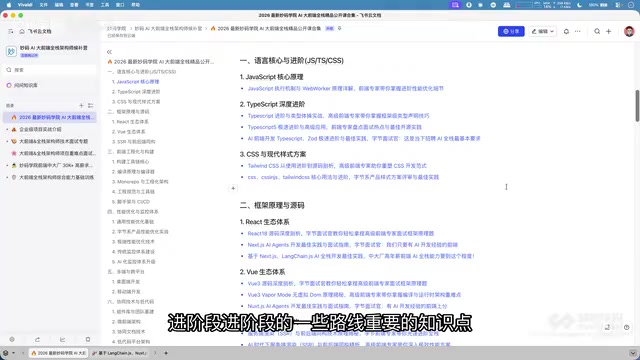Click the settings icon at sidebar bottom
Image resolution: width=640 pixels, height=360 pixels.
coord(12,339)
